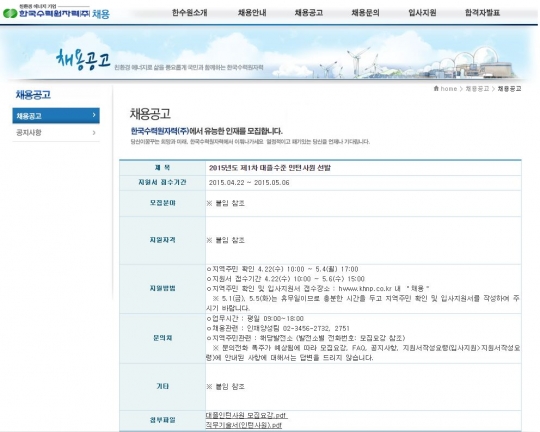The image size is (540, 432).
Task: Click the 채용공고 sidebar heading
Action: click(33, 95)
